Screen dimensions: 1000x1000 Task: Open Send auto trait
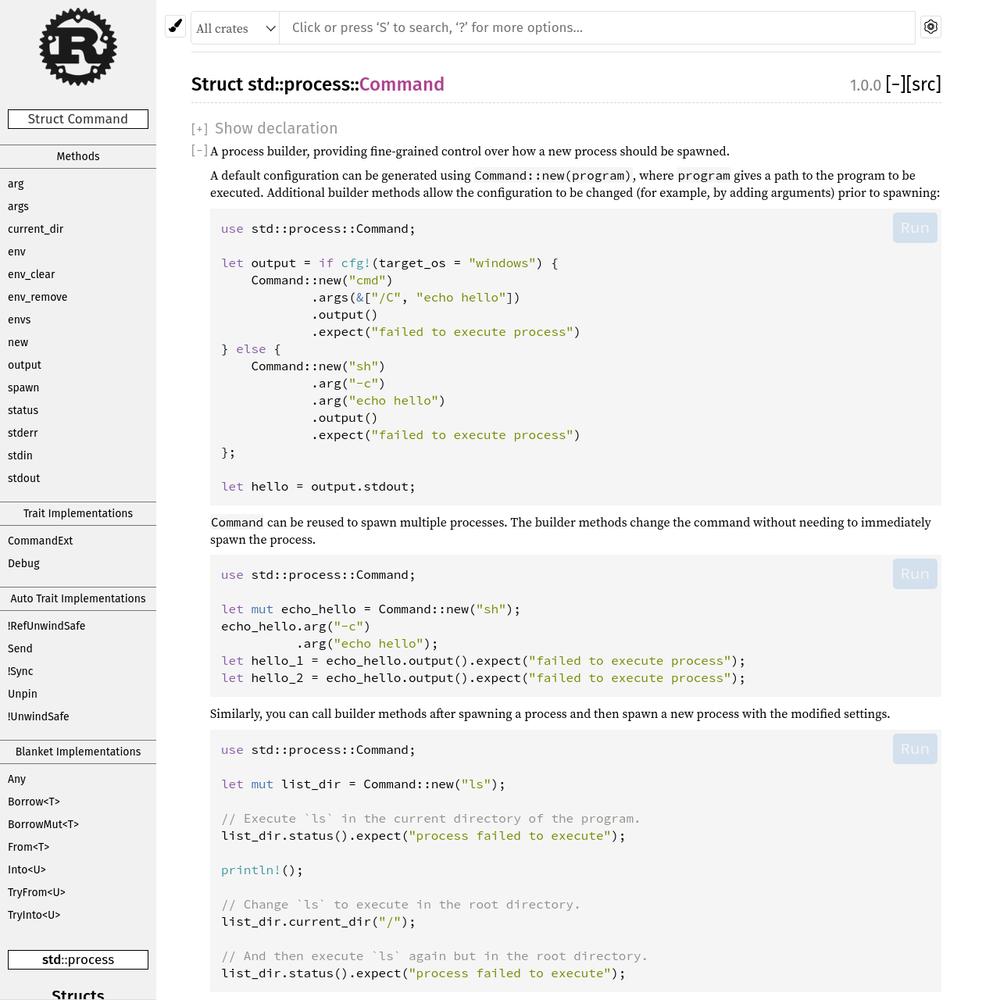coord(20,649)
